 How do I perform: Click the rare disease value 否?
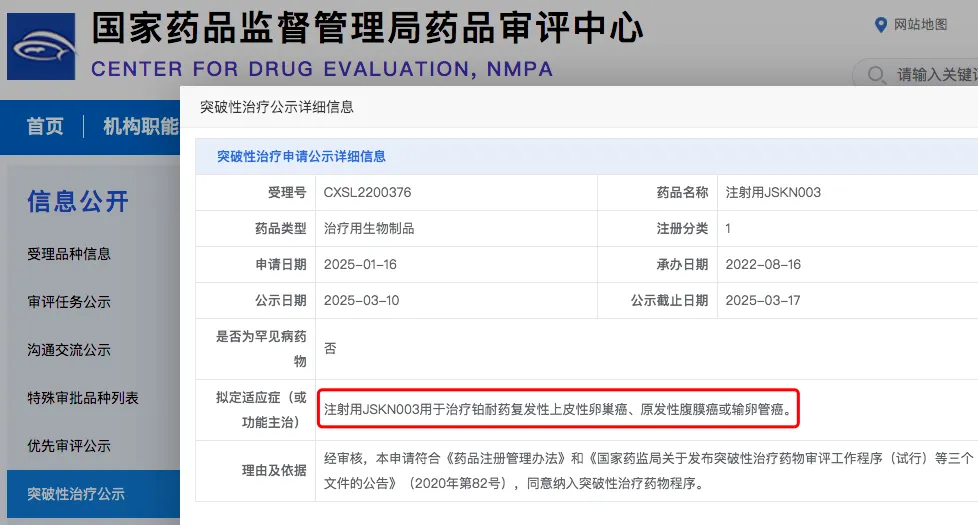[x=330, y=349]
